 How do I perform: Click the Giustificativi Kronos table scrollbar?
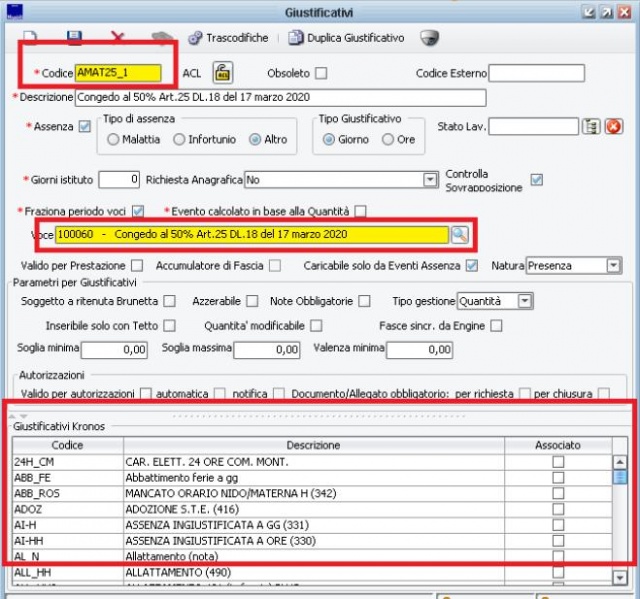pyautogui.click(x=620, y=520)
